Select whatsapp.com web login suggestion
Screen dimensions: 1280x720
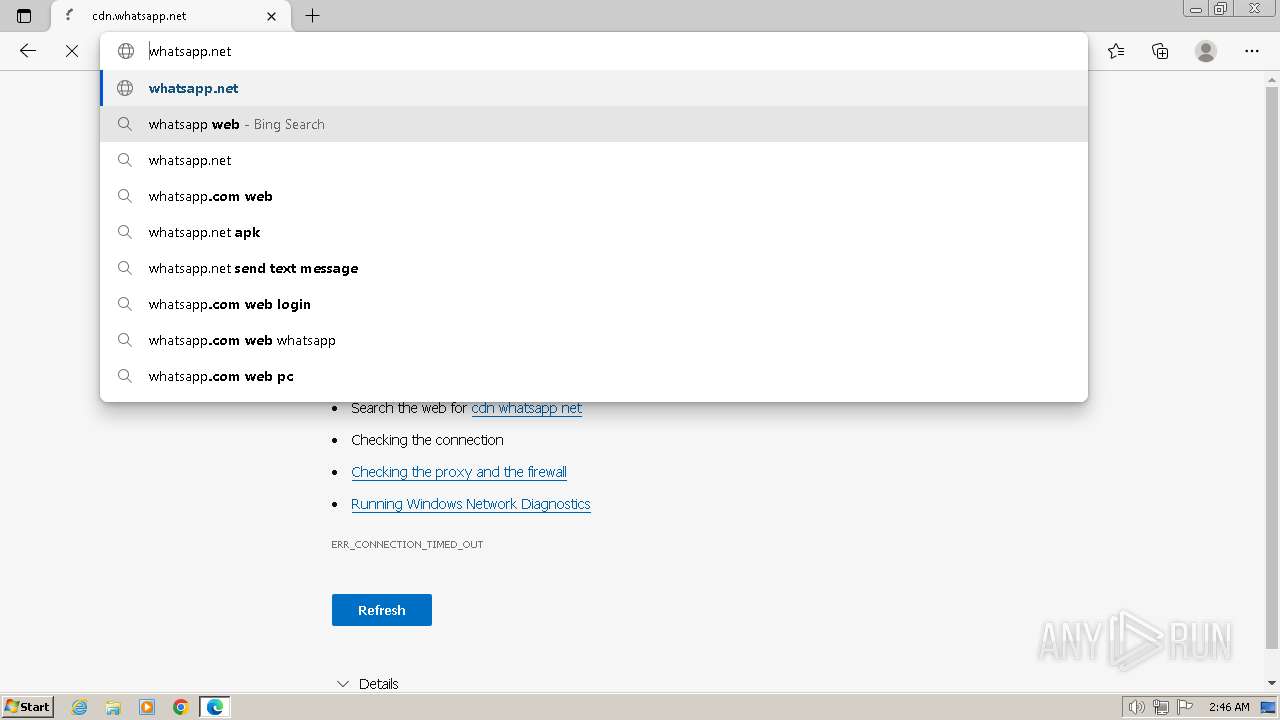594,304
